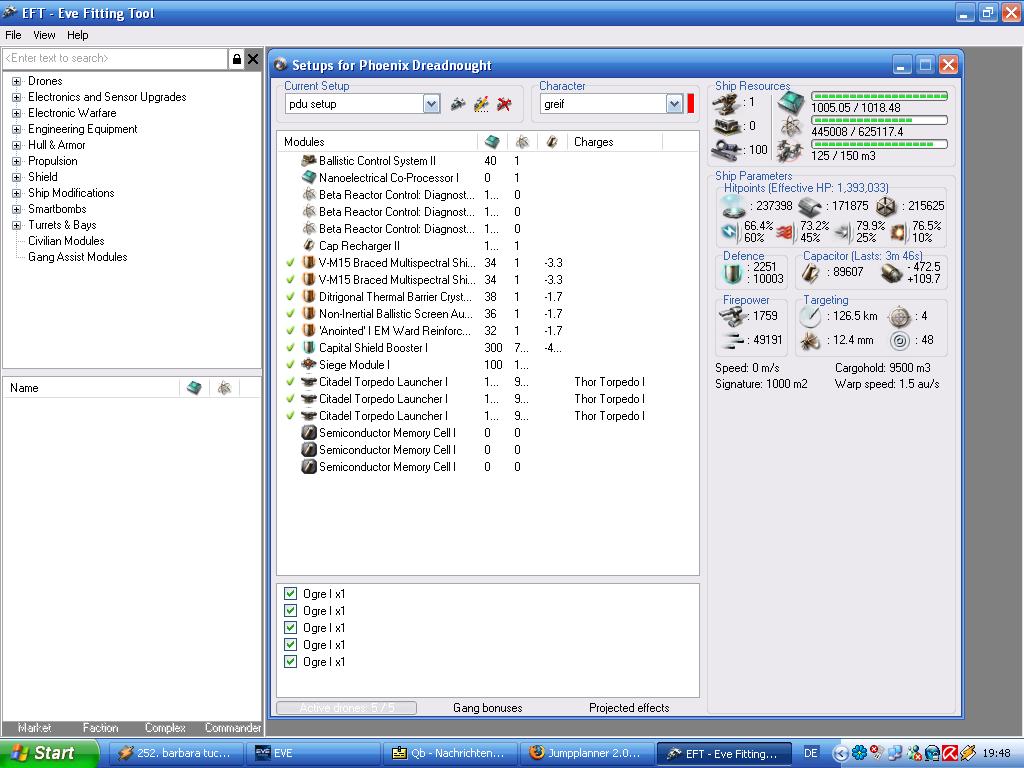Click the Capital Shield Booster I icon
Screen dimensions: 1024x768
[308, 347]
